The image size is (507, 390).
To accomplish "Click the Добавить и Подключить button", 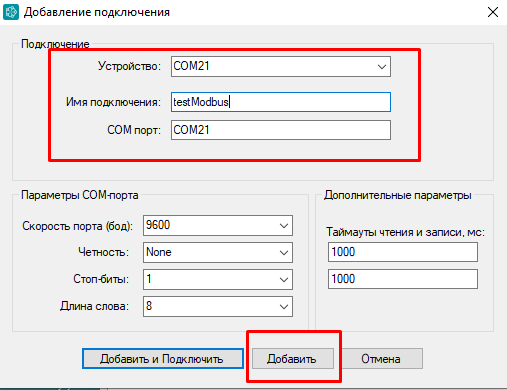I will (x=163, y=359).
